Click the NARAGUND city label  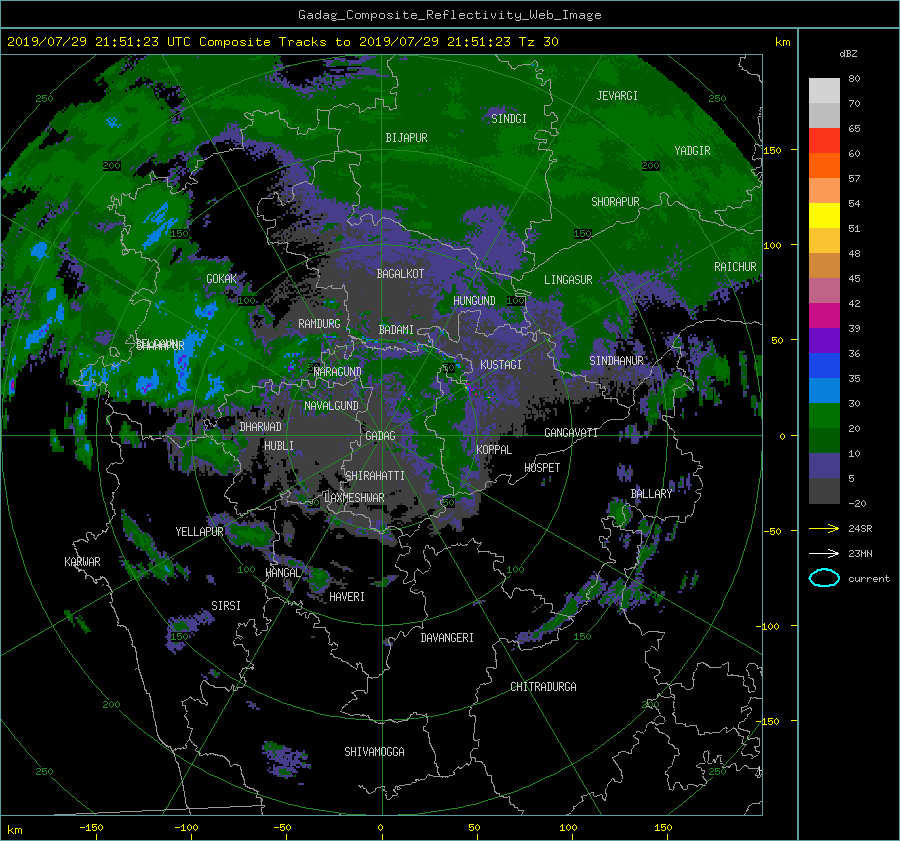pyautogui.click(x=338, y=371)
